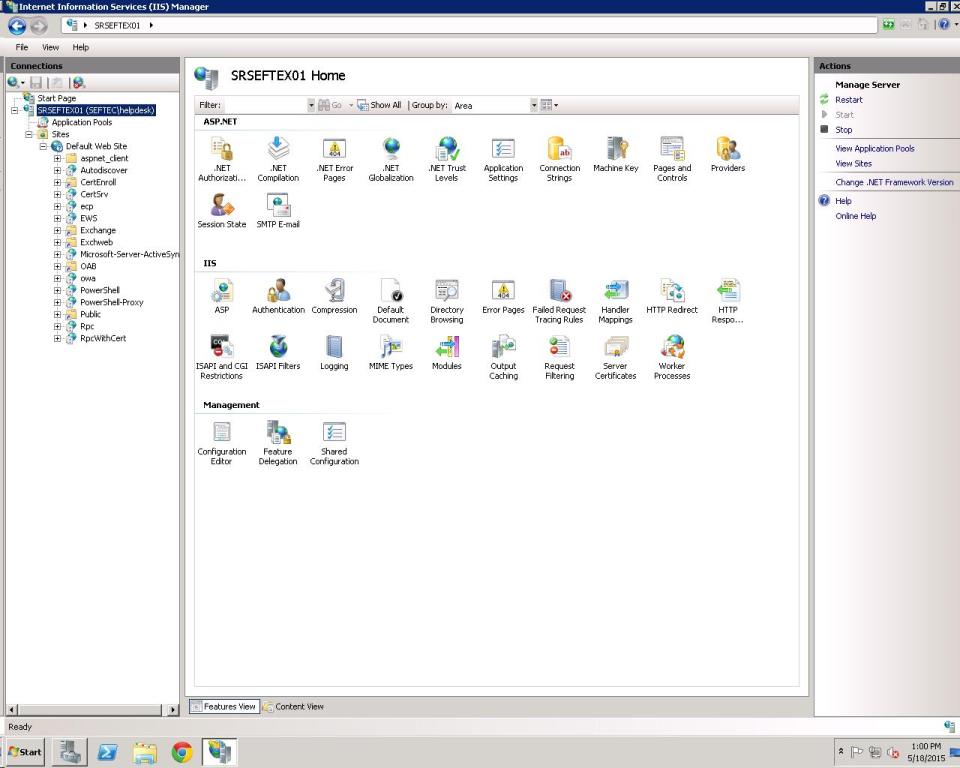Open the view style dropdown button
The height and width of the screenshot is (768, 960).
point(549,105)
